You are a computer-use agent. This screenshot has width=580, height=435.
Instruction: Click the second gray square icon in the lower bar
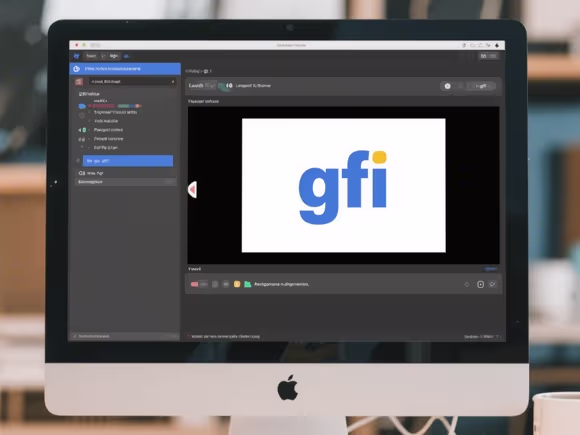click(x=226, y=284)
